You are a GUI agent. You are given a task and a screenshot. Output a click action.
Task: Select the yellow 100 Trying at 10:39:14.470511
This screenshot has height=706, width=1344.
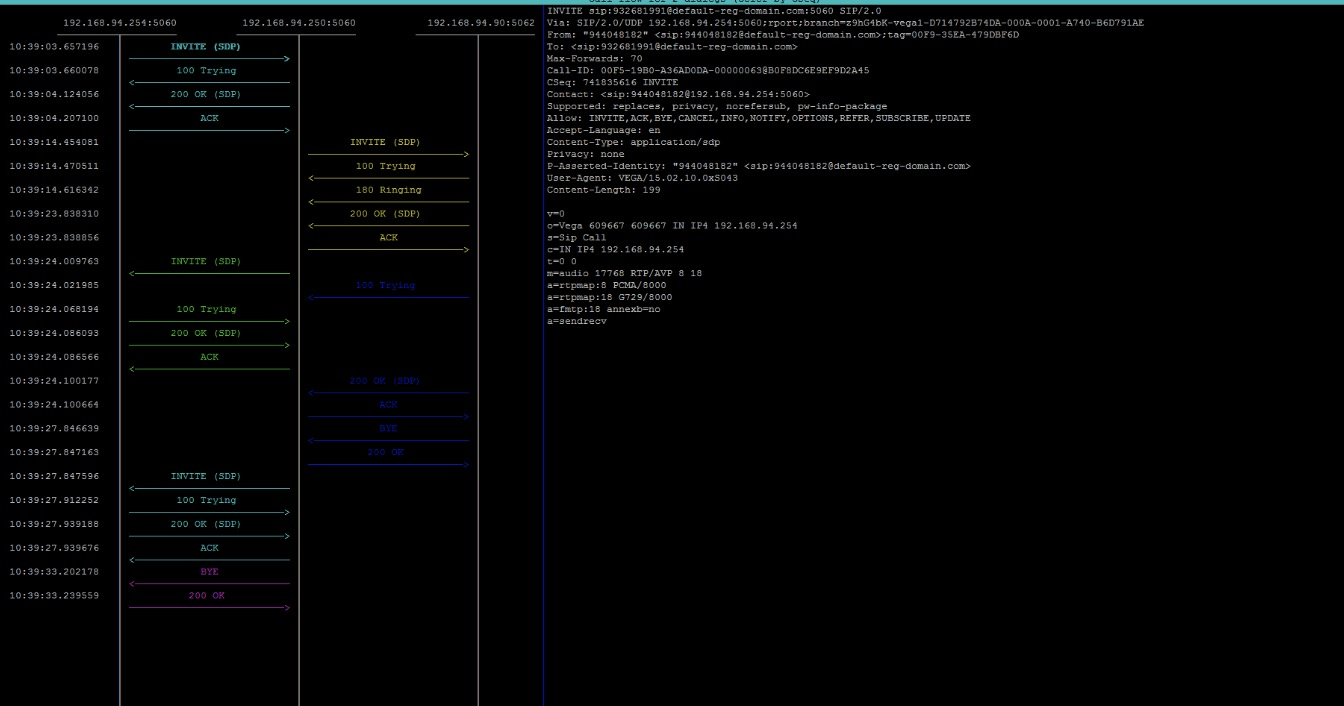click(x=385, y=167)
